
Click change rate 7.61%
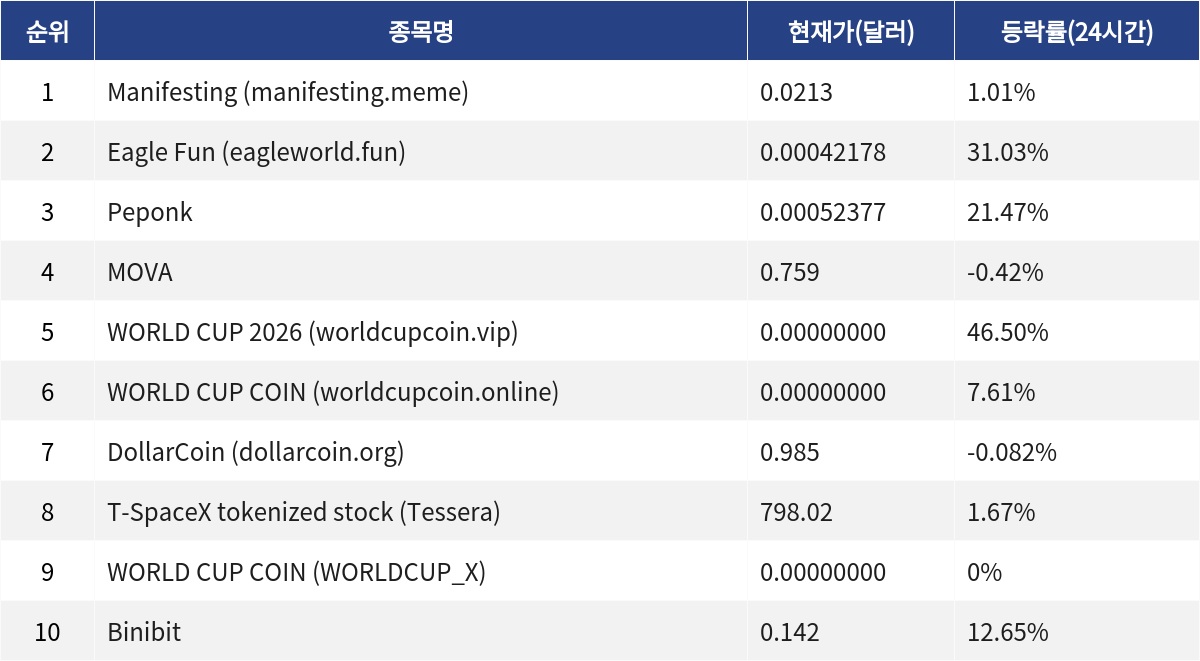coord(1001,393)
